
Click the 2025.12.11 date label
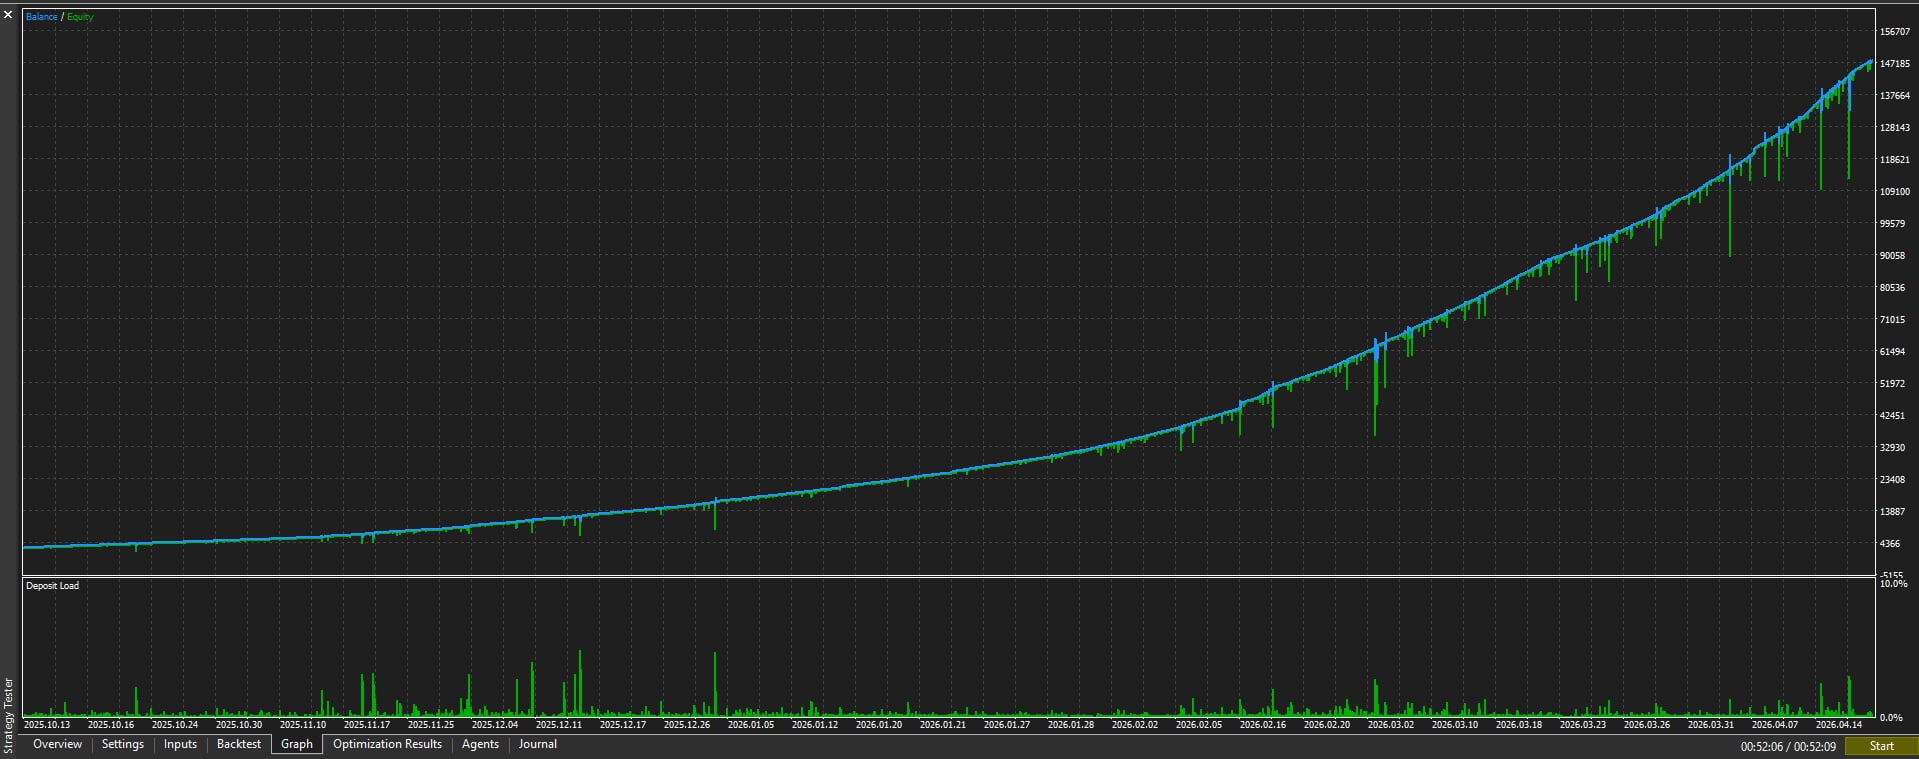click(x=559, y=725)
